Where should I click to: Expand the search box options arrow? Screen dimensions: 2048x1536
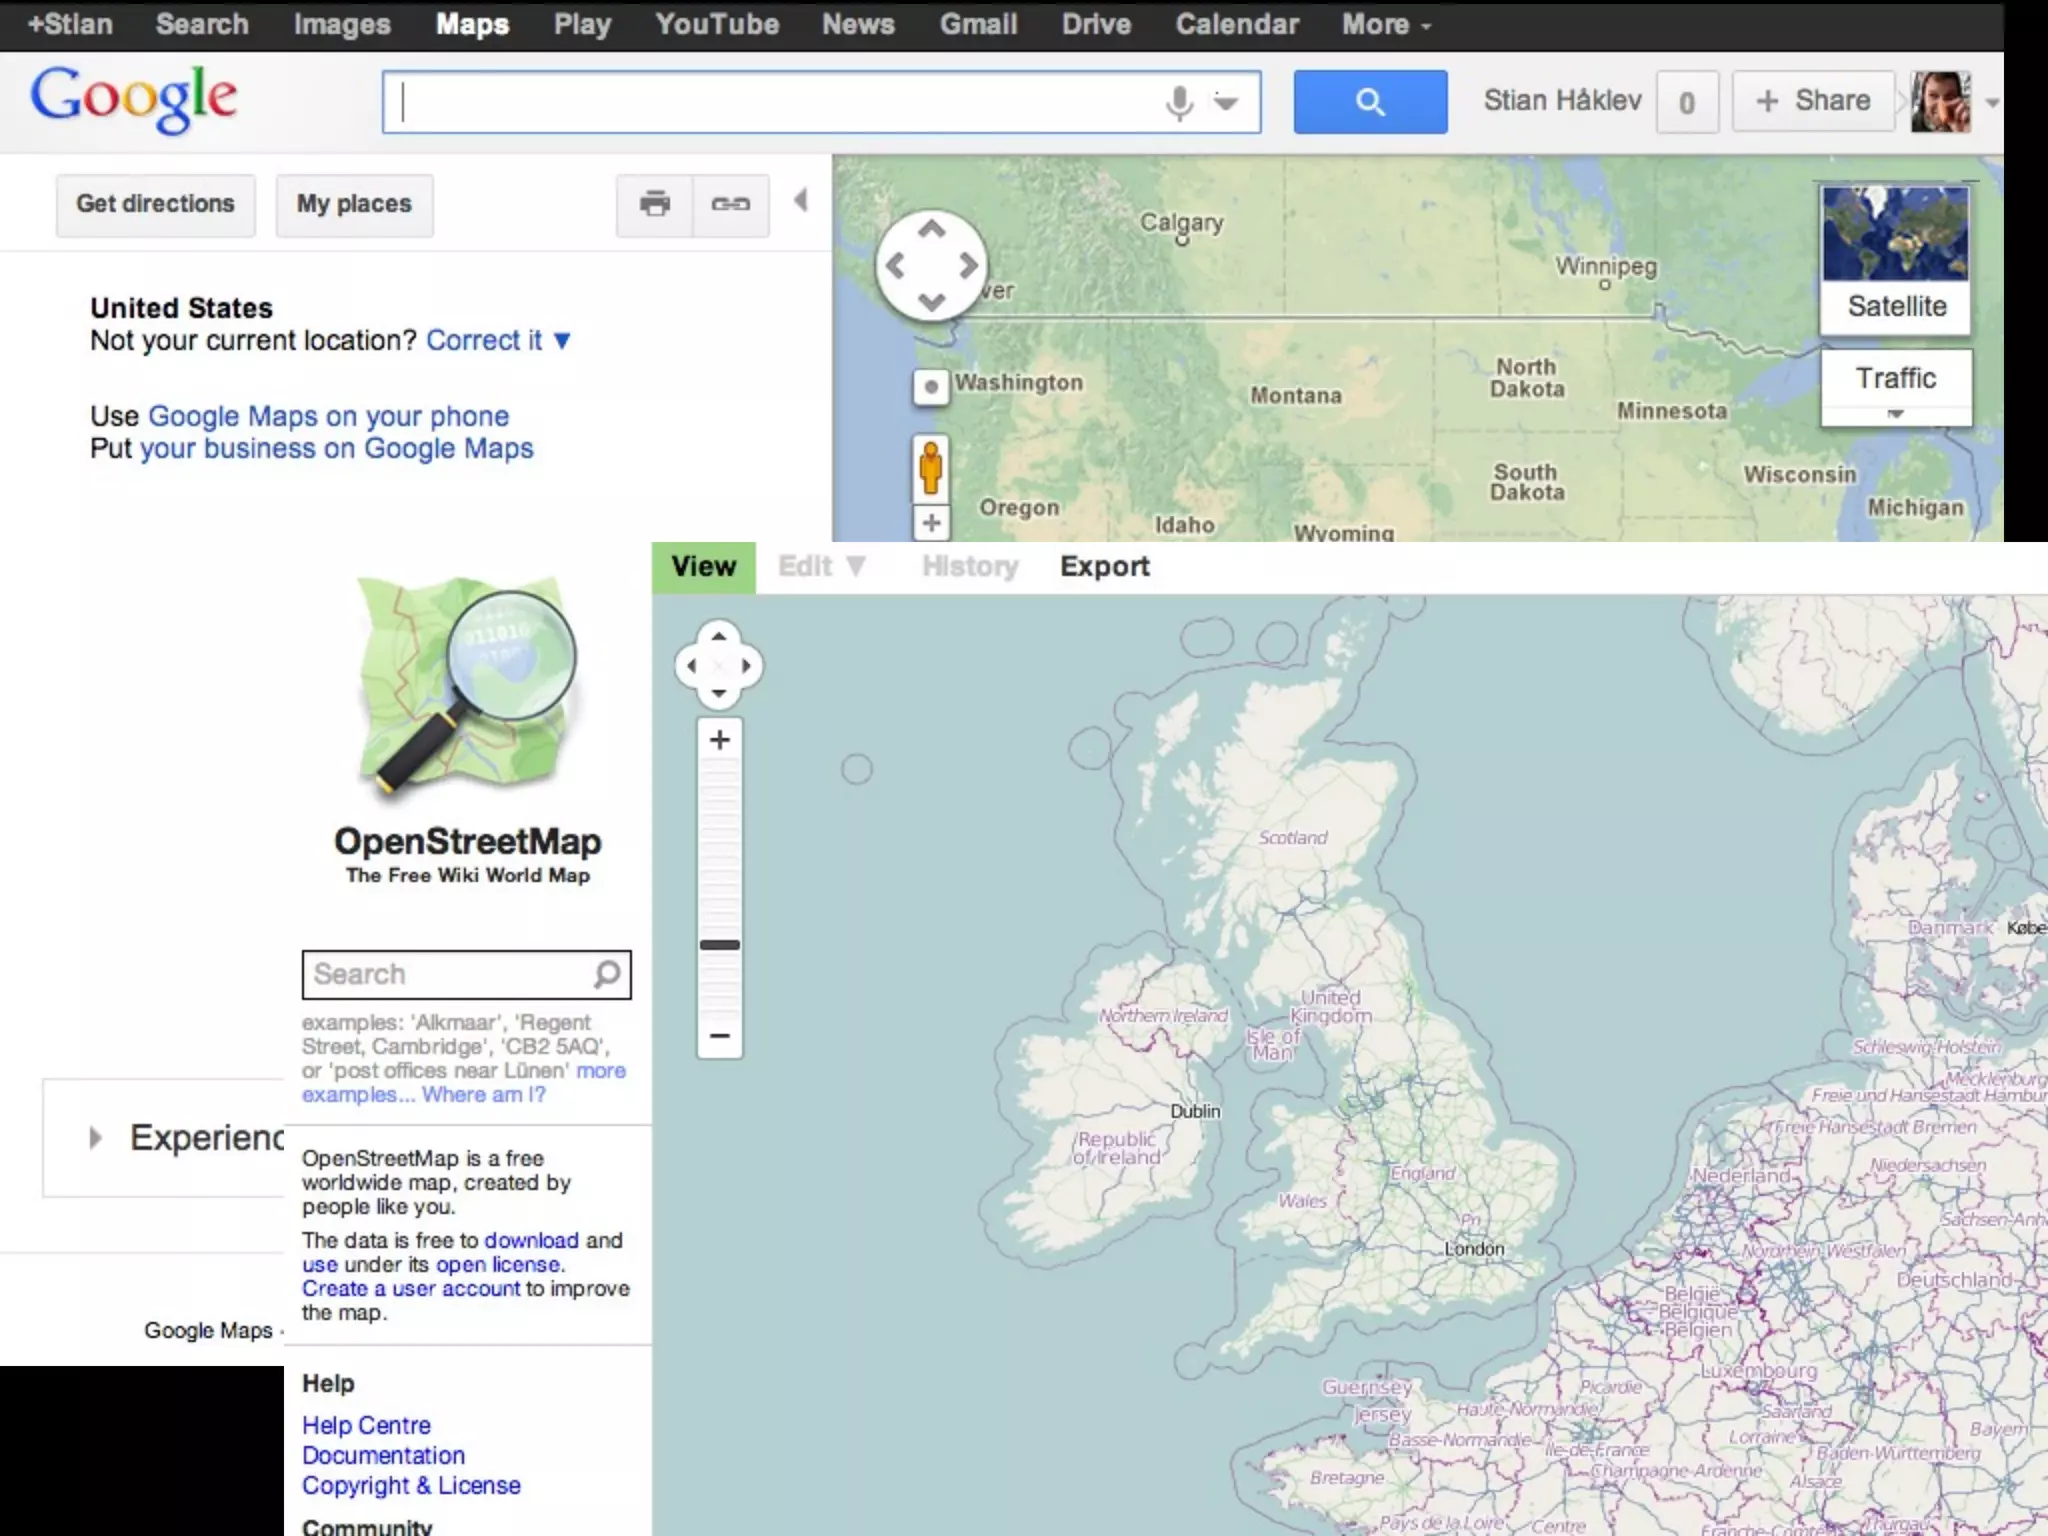1226,102
